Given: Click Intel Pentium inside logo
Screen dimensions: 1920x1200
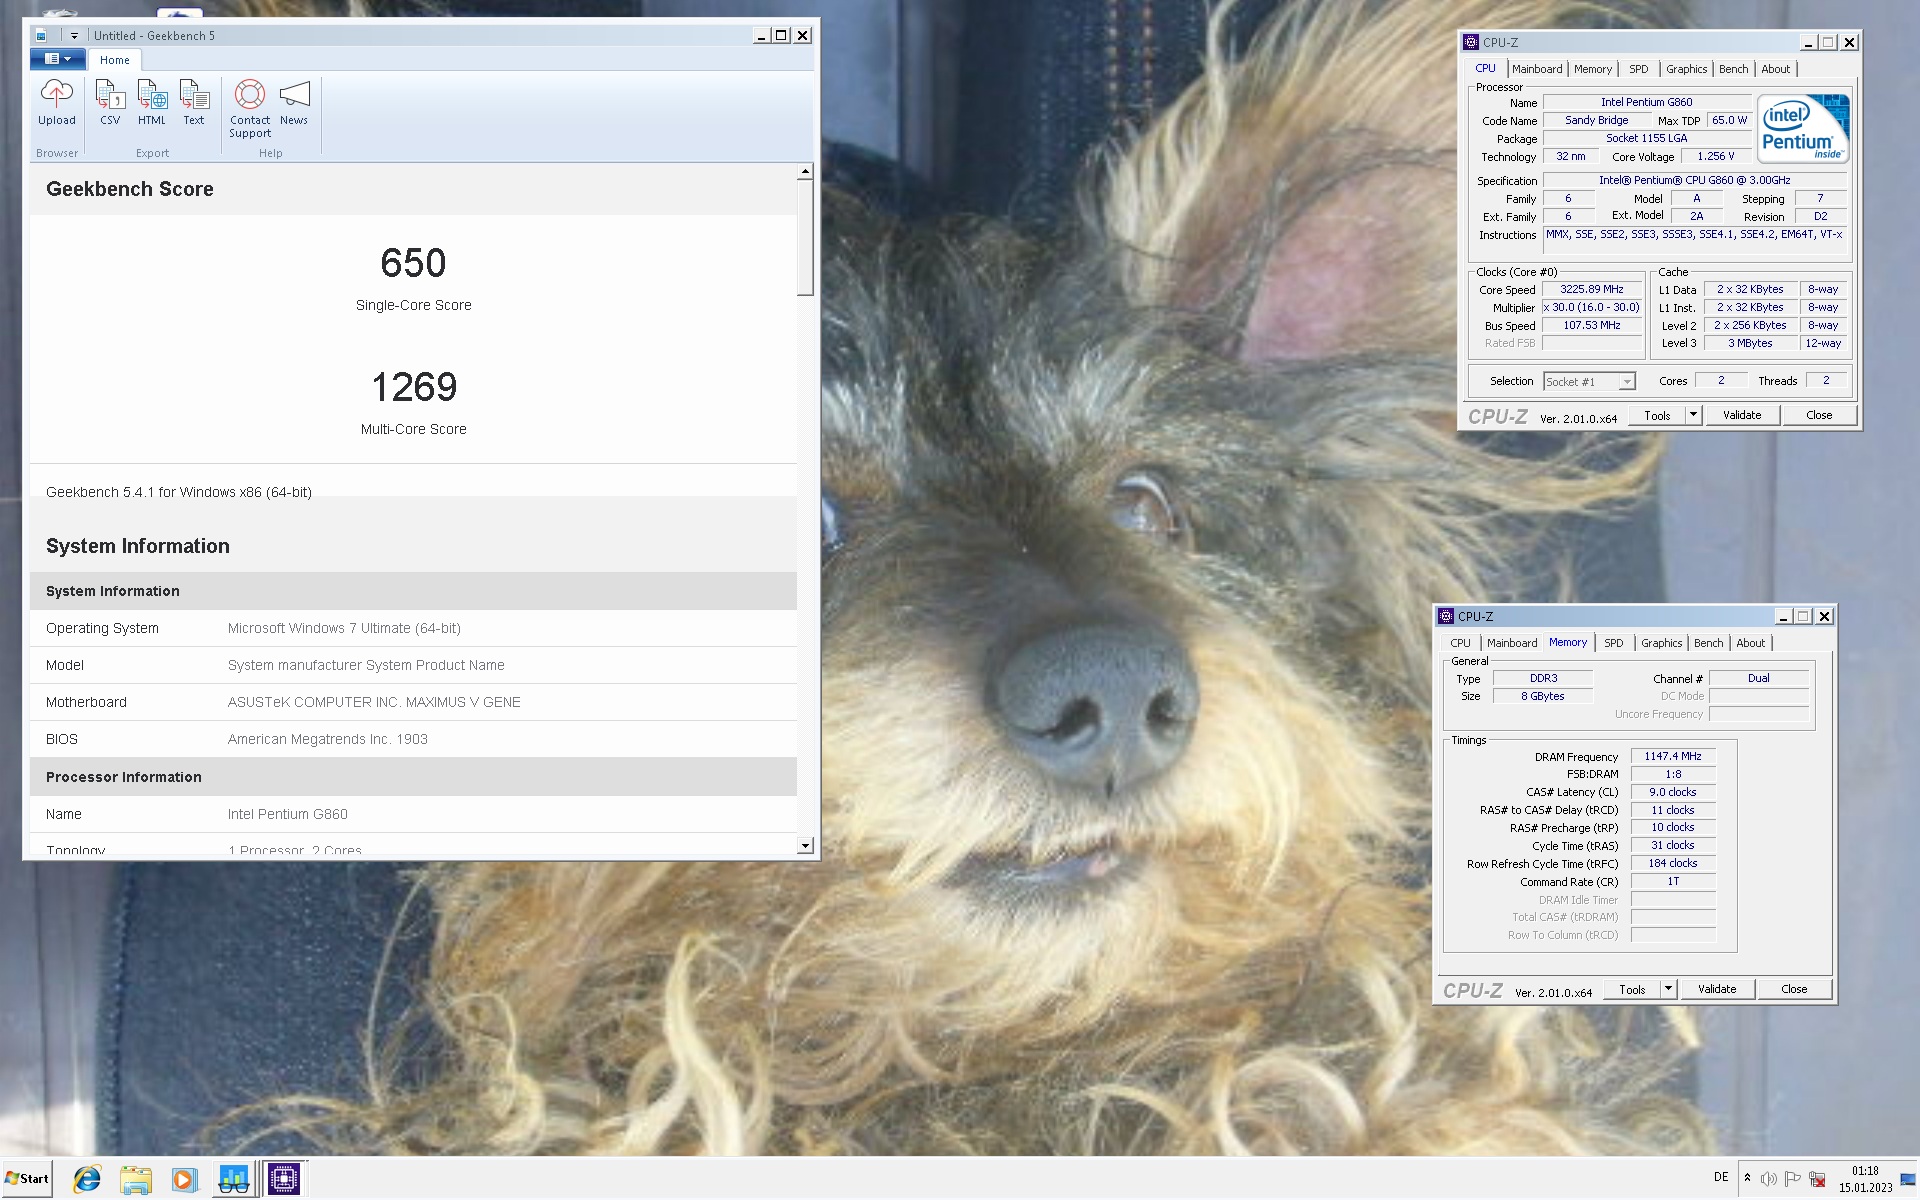Looking at the screenshot, I should [1804, 129].
